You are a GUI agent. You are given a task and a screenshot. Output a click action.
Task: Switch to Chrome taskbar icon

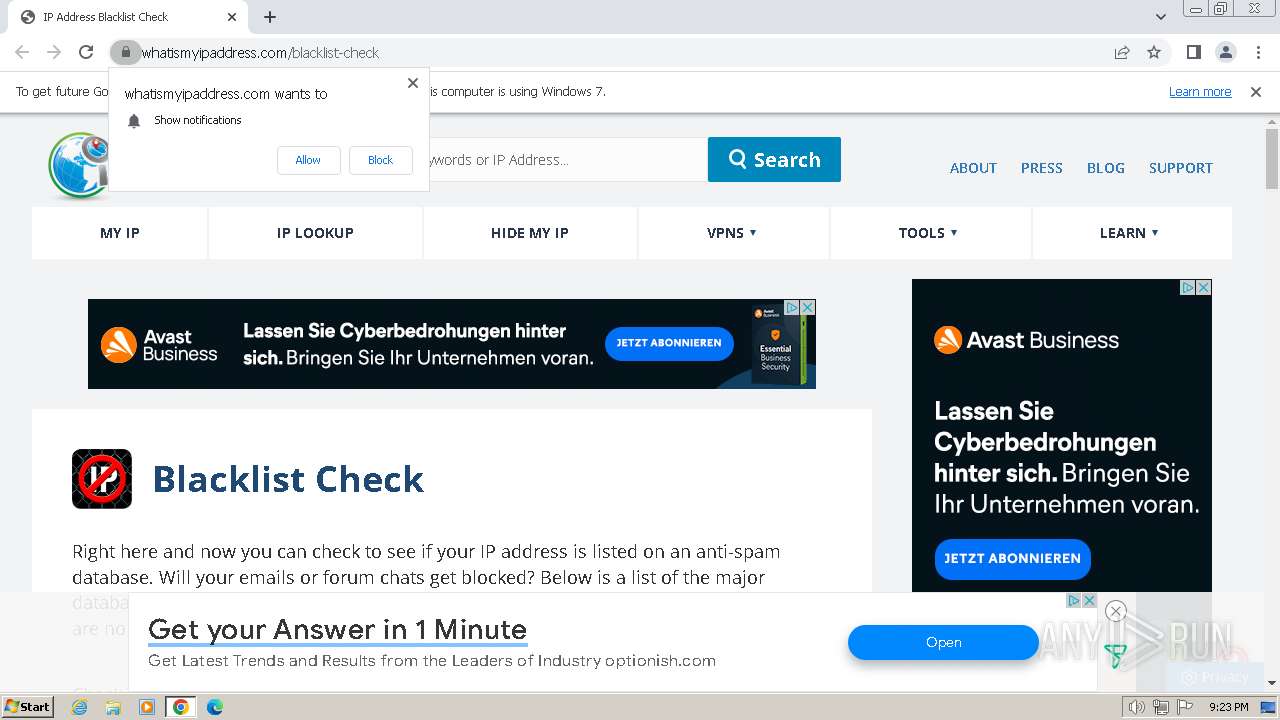tap(180, 707)
